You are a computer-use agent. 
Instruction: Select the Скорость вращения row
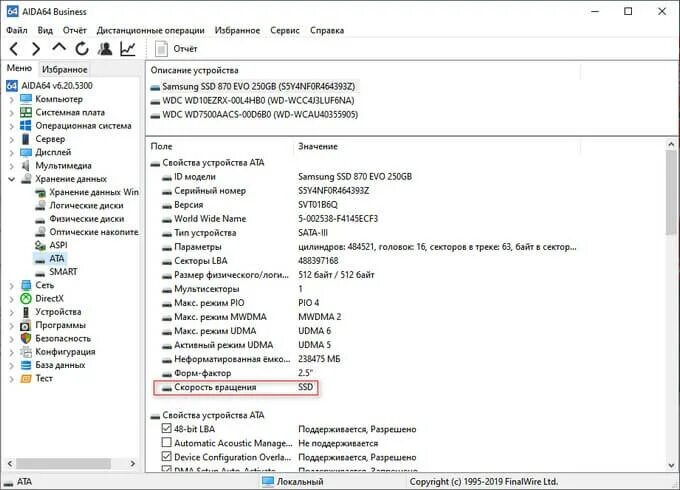236,387
